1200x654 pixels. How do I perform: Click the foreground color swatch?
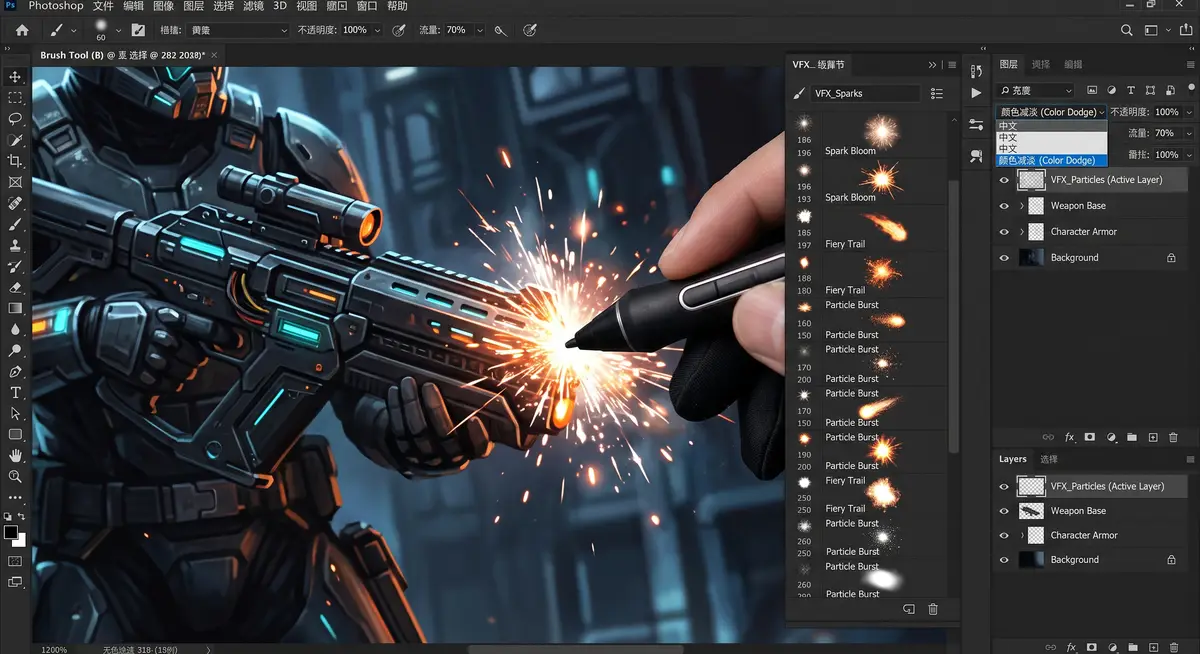pos(11,533)
